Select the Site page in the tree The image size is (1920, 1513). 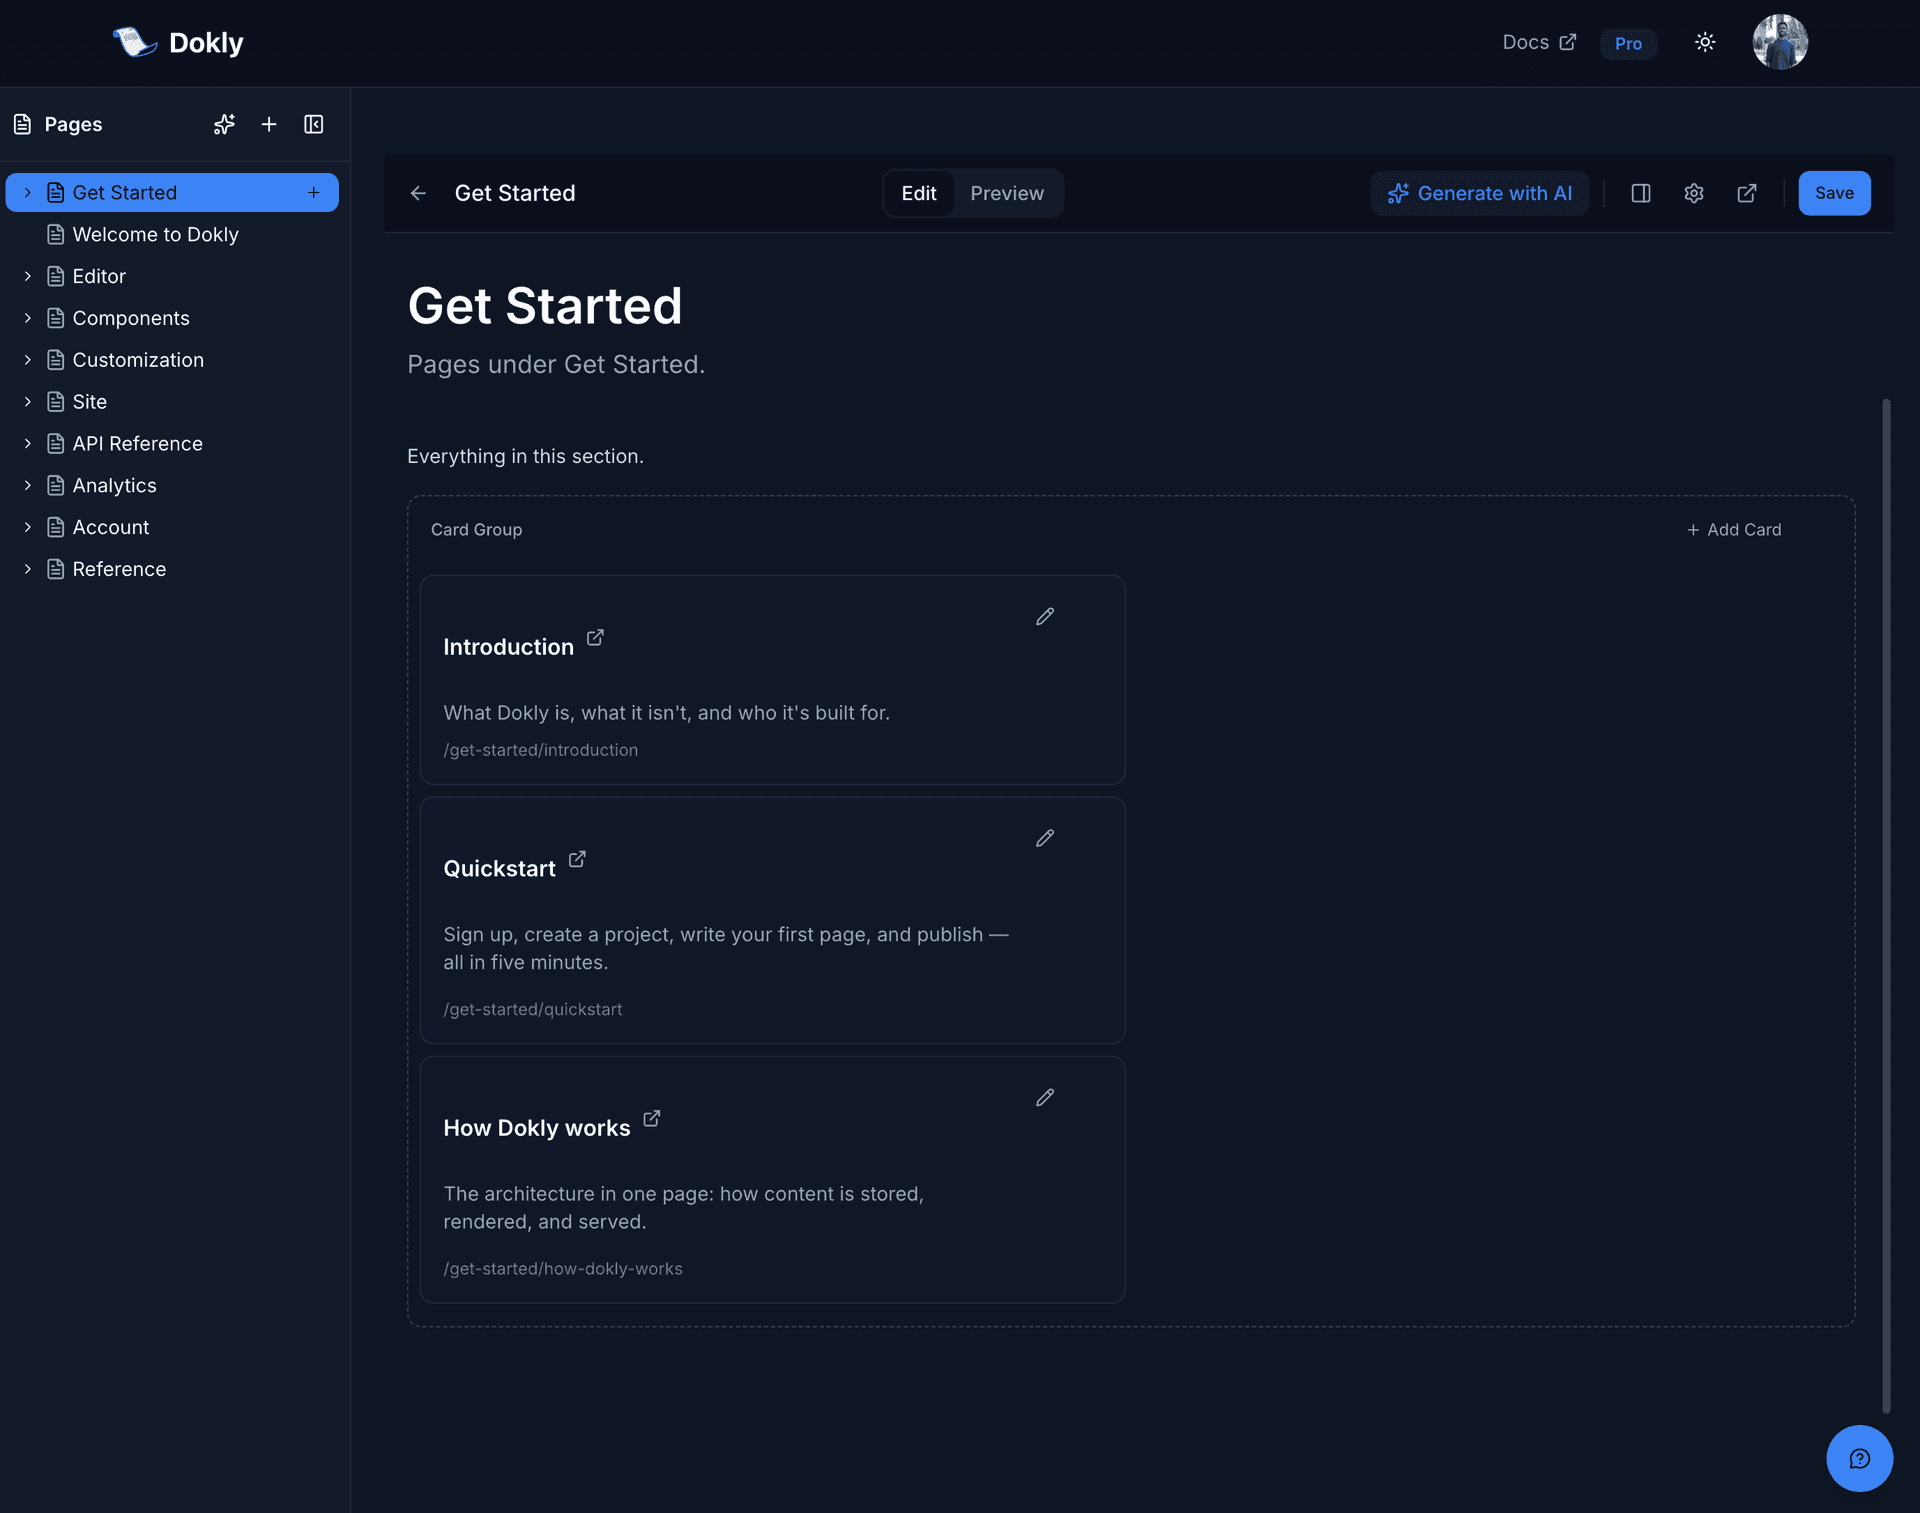click(x=89, y=402)
